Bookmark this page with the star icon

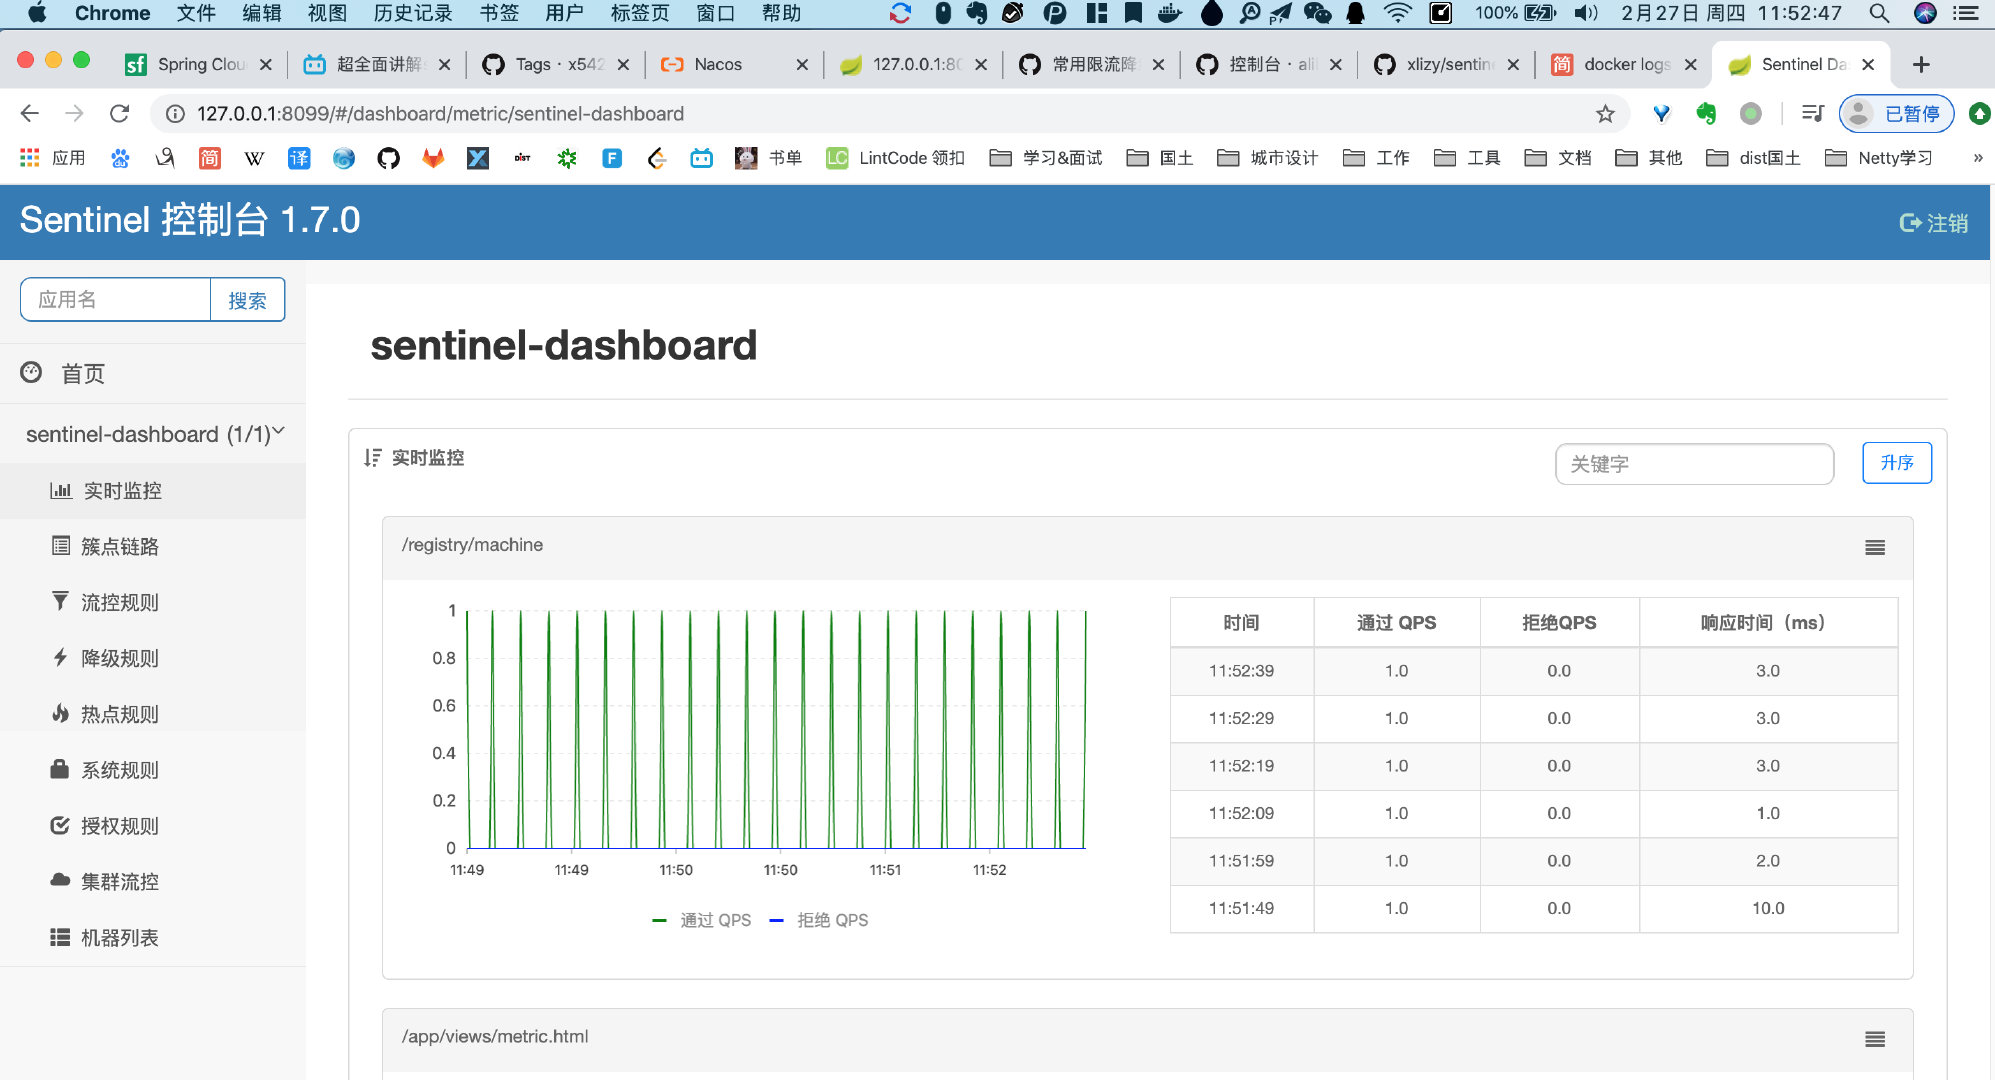[x=1605, y=114]
